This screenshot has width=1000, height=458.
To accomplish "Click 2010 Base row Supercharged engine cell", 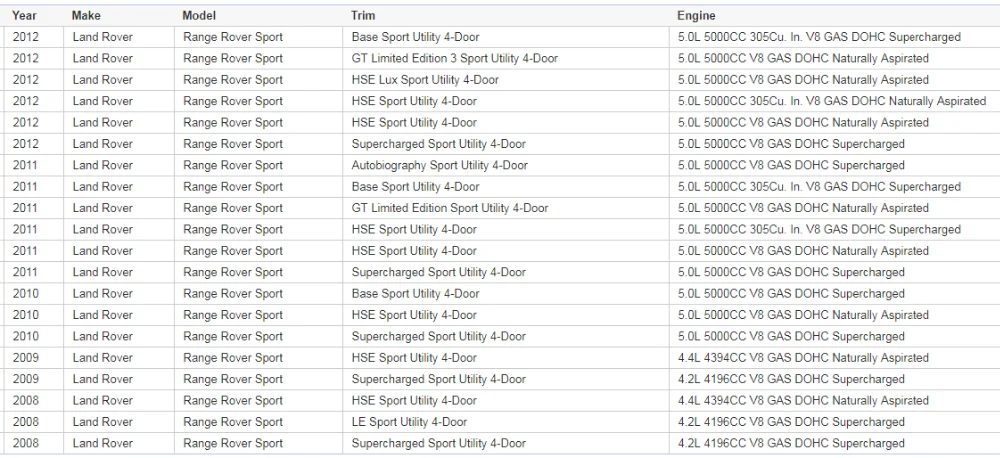I will pyautogui.click(x=791, y=293).
